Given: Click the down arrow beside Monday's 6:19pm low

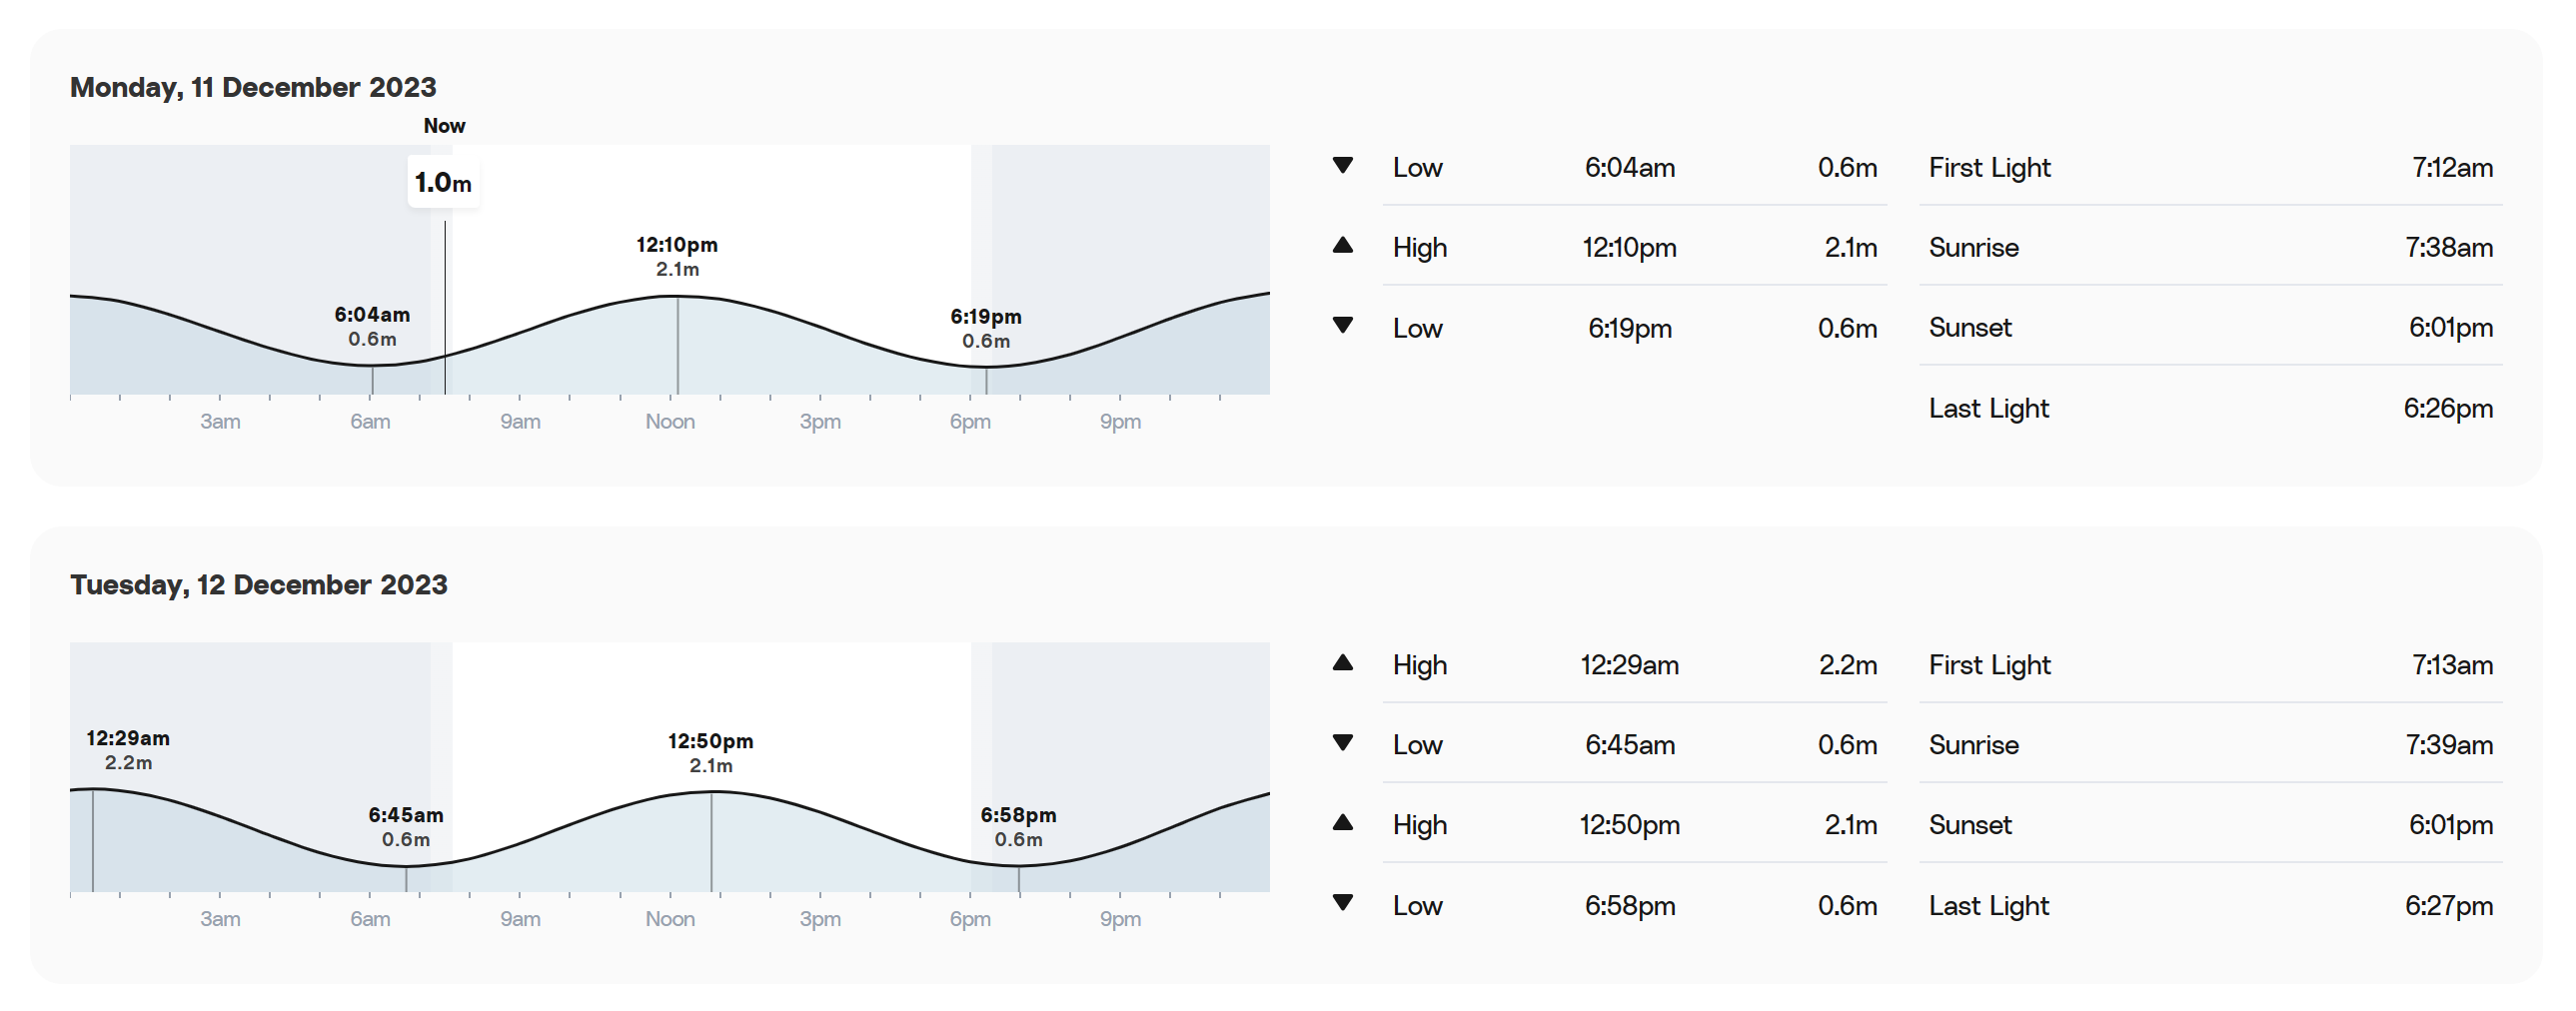Looking at the screenshot, I should [1342, 325].
